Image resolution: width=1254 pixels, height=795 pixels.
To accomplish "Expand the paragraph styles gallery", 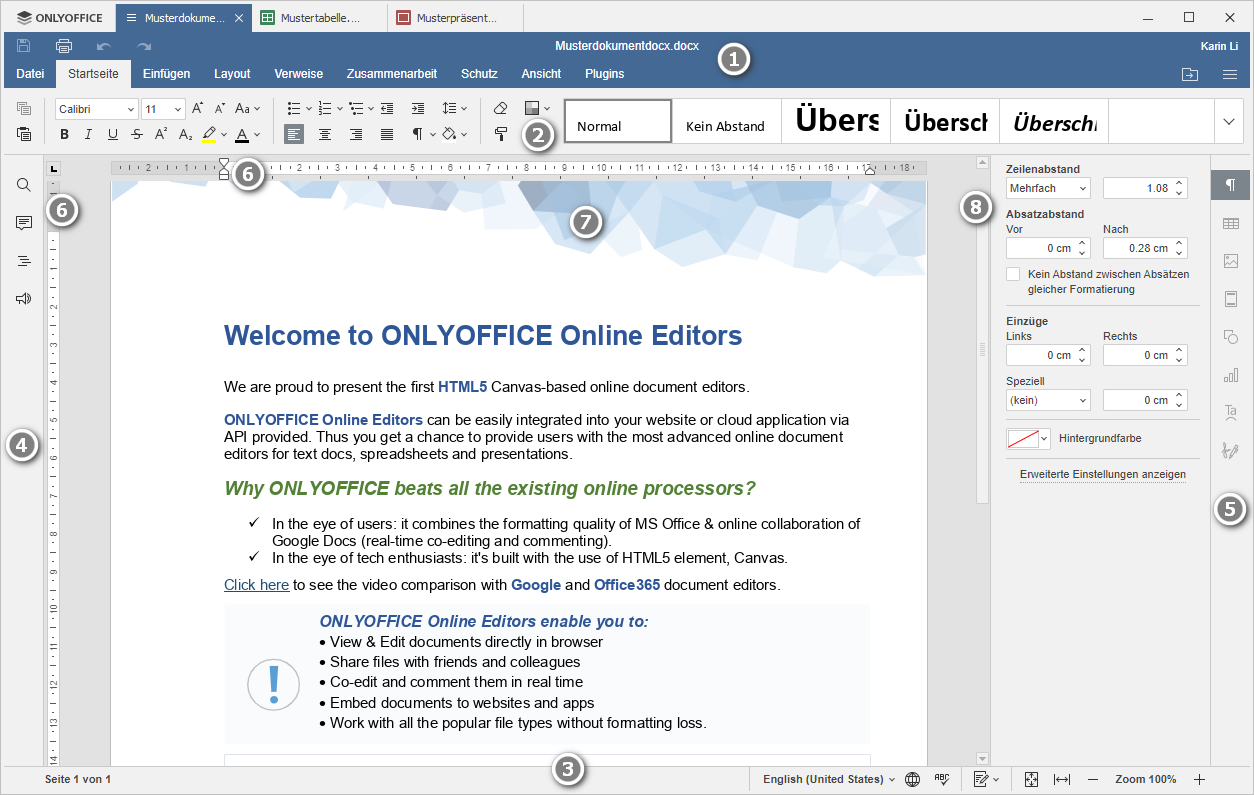I will click(1229, 120).
